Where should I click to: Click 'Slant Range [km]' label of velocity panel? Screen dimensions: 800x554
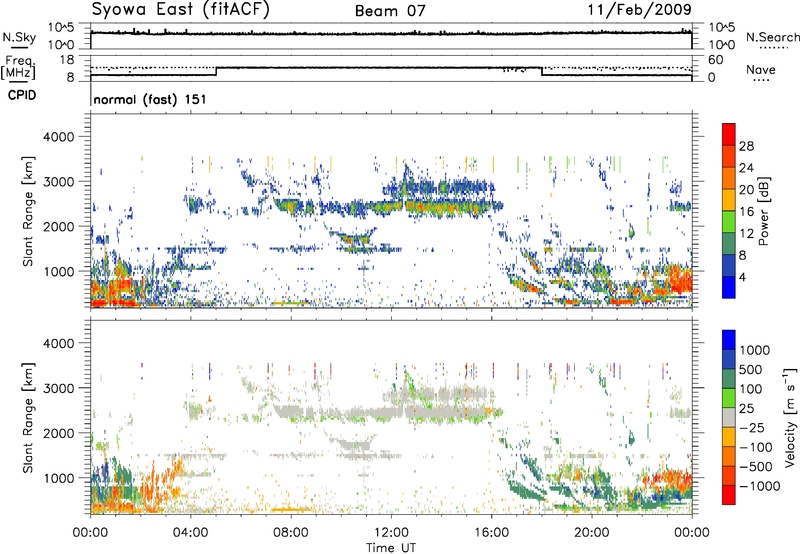(x=28, y=417)
